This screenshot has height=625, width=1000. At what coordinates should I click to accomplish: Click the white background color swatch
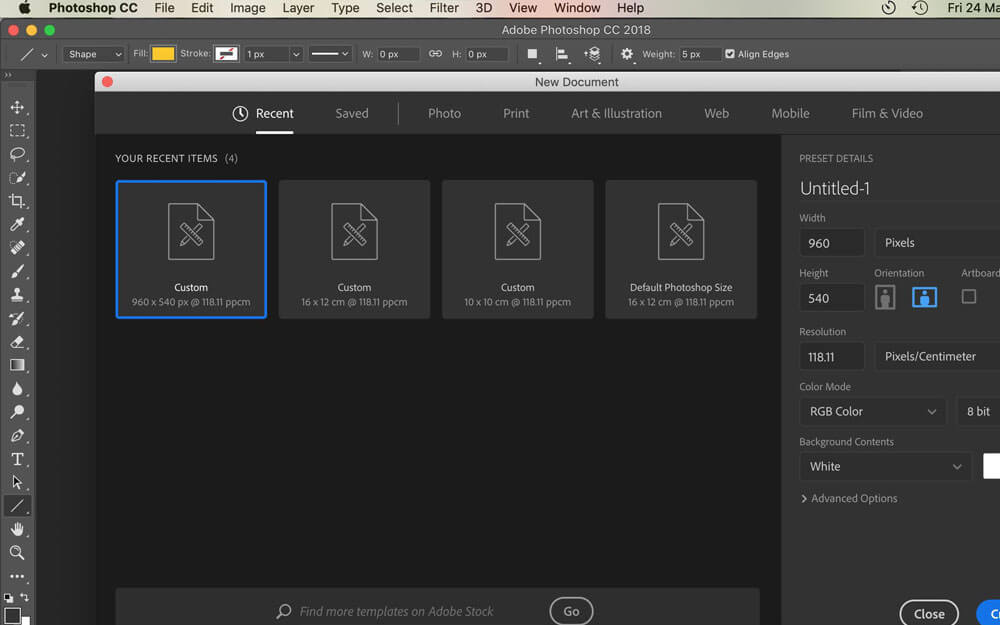[x=992, y=466]
